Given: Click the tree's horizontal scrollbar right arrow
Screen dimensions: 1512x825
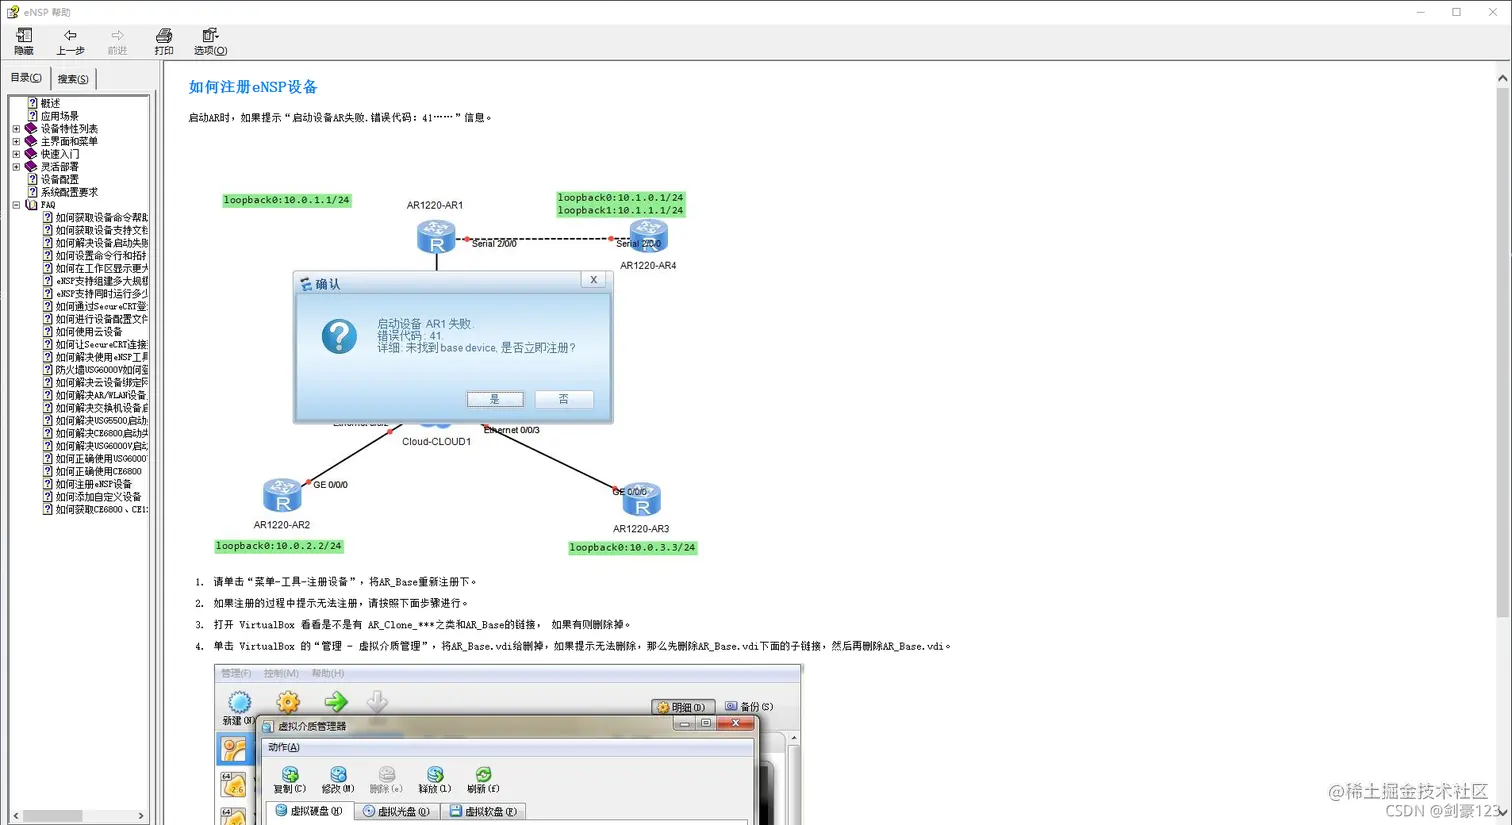Looking at the screenshot, I should (141, 816).
